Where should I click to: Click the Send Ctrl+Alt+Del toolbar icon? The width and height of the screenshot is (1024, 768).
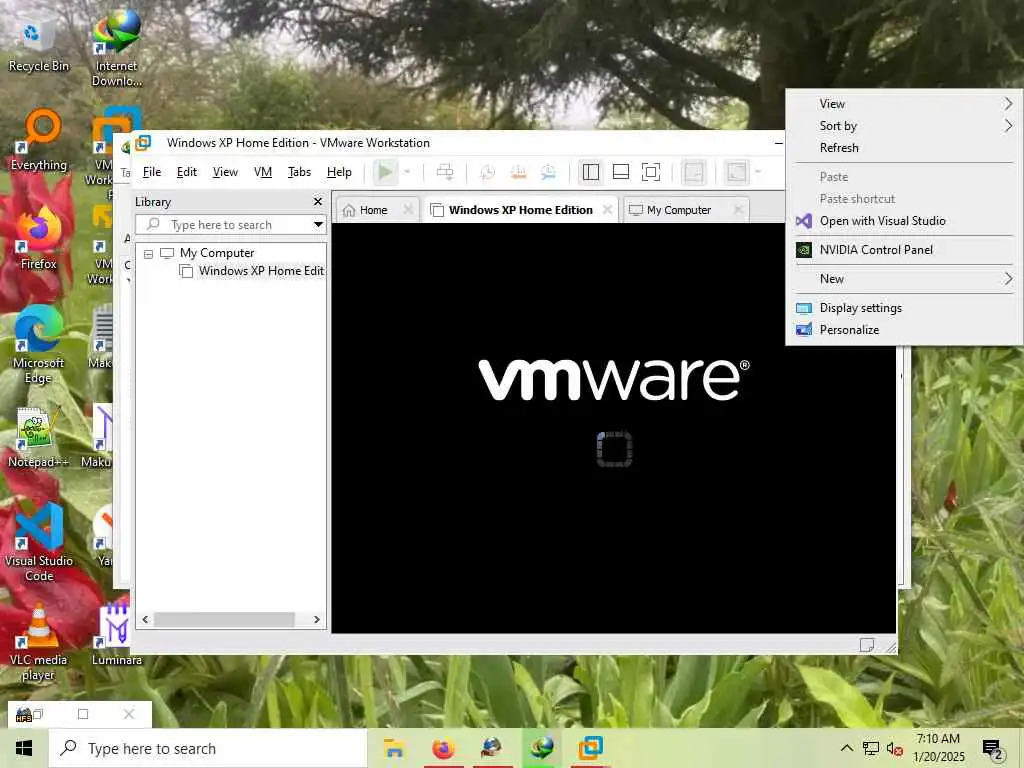(445, 172)
